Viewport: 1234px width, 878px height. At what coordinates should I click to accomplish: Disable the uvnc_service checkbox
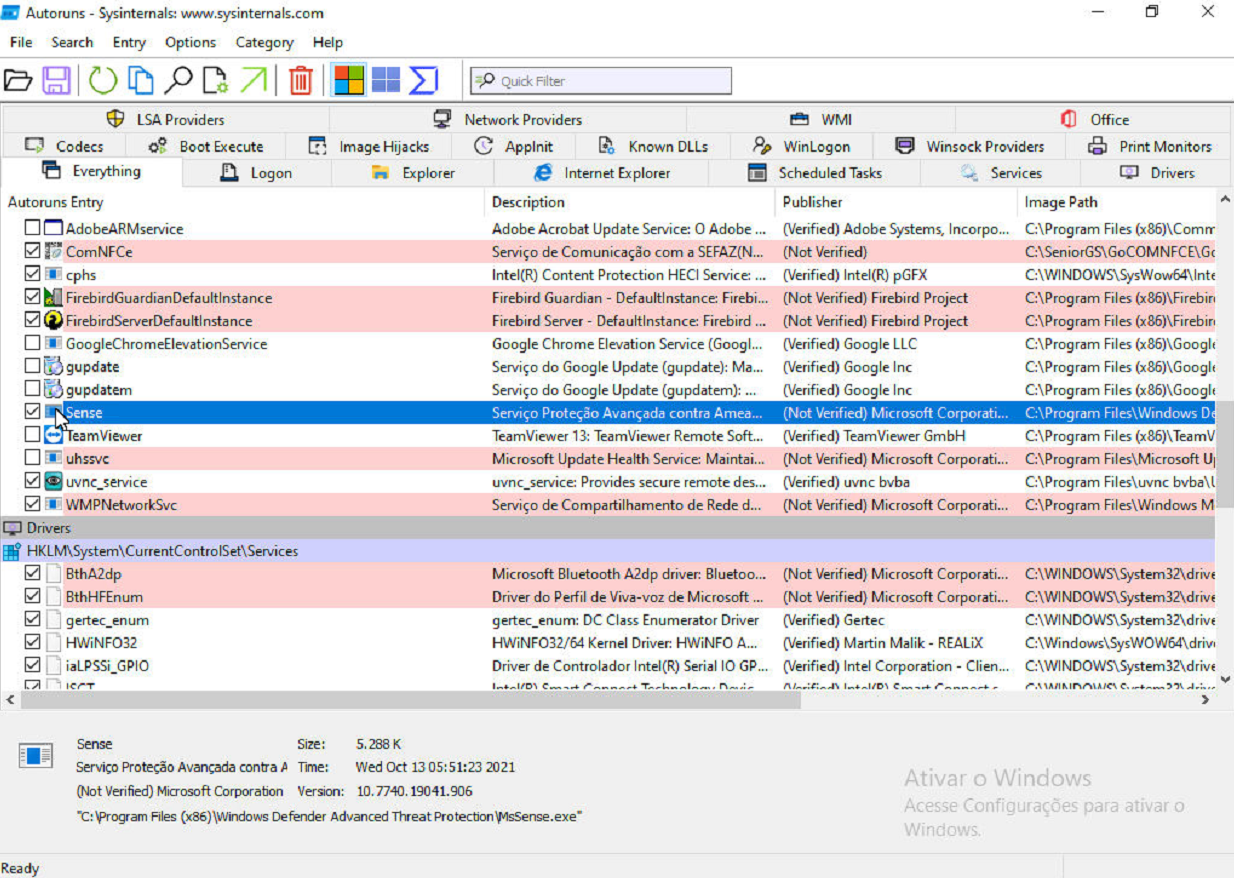tap(32, 482)
